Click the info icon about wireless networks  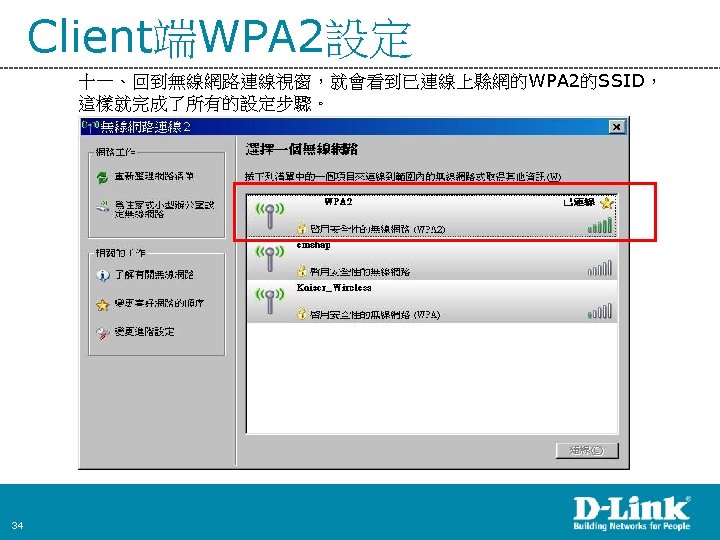click(x=102, y=275)
